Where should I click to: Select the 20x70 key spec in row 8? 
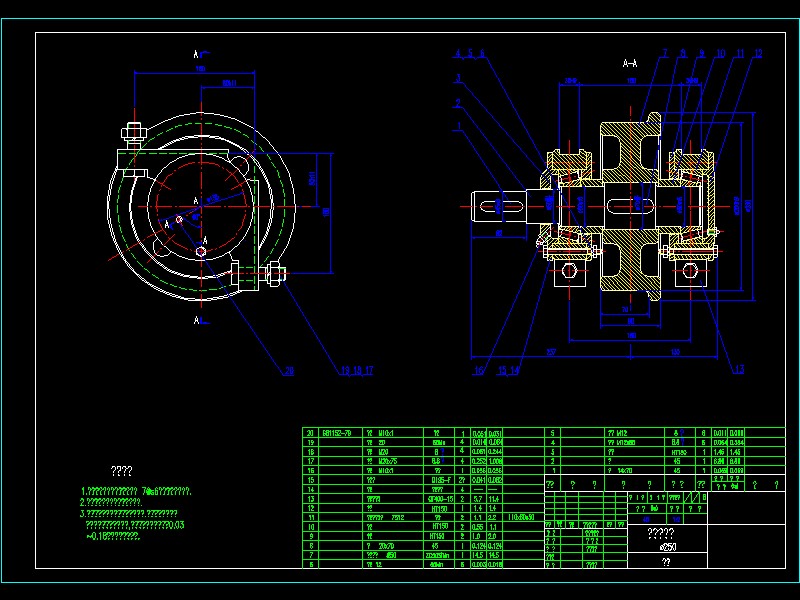click(386, 546)
